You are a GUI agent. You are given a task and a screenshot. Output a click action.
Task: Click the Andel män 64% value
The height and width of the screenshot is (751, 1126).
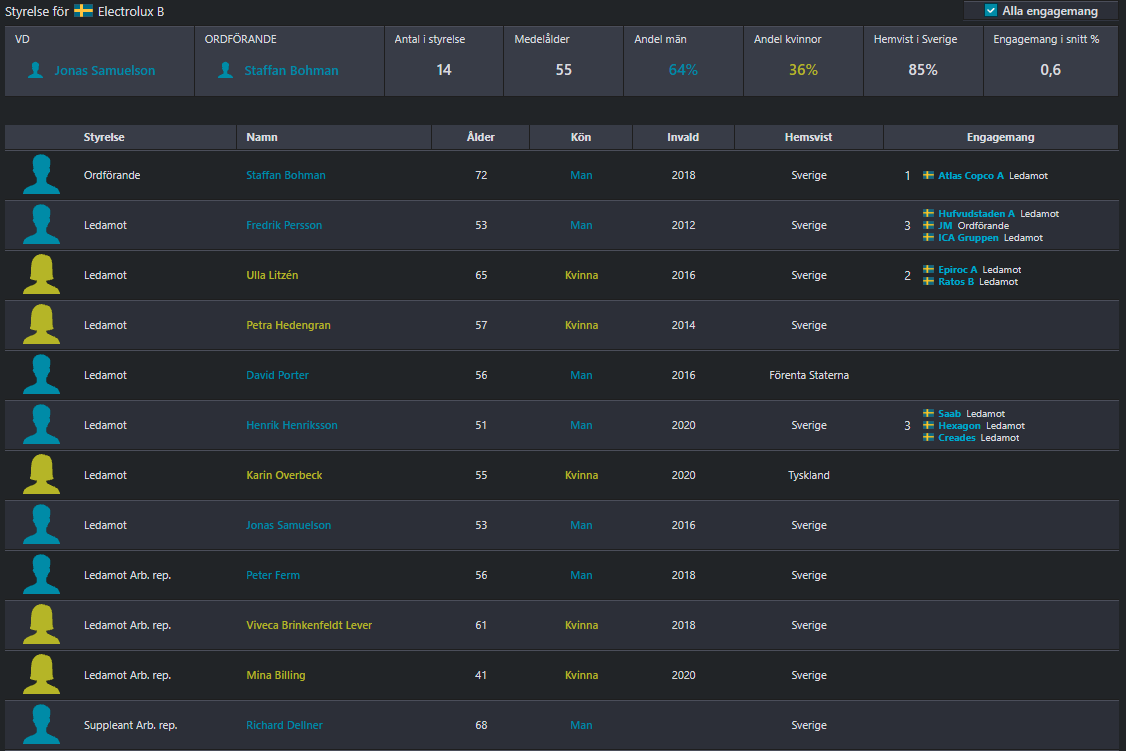[683, 70]
